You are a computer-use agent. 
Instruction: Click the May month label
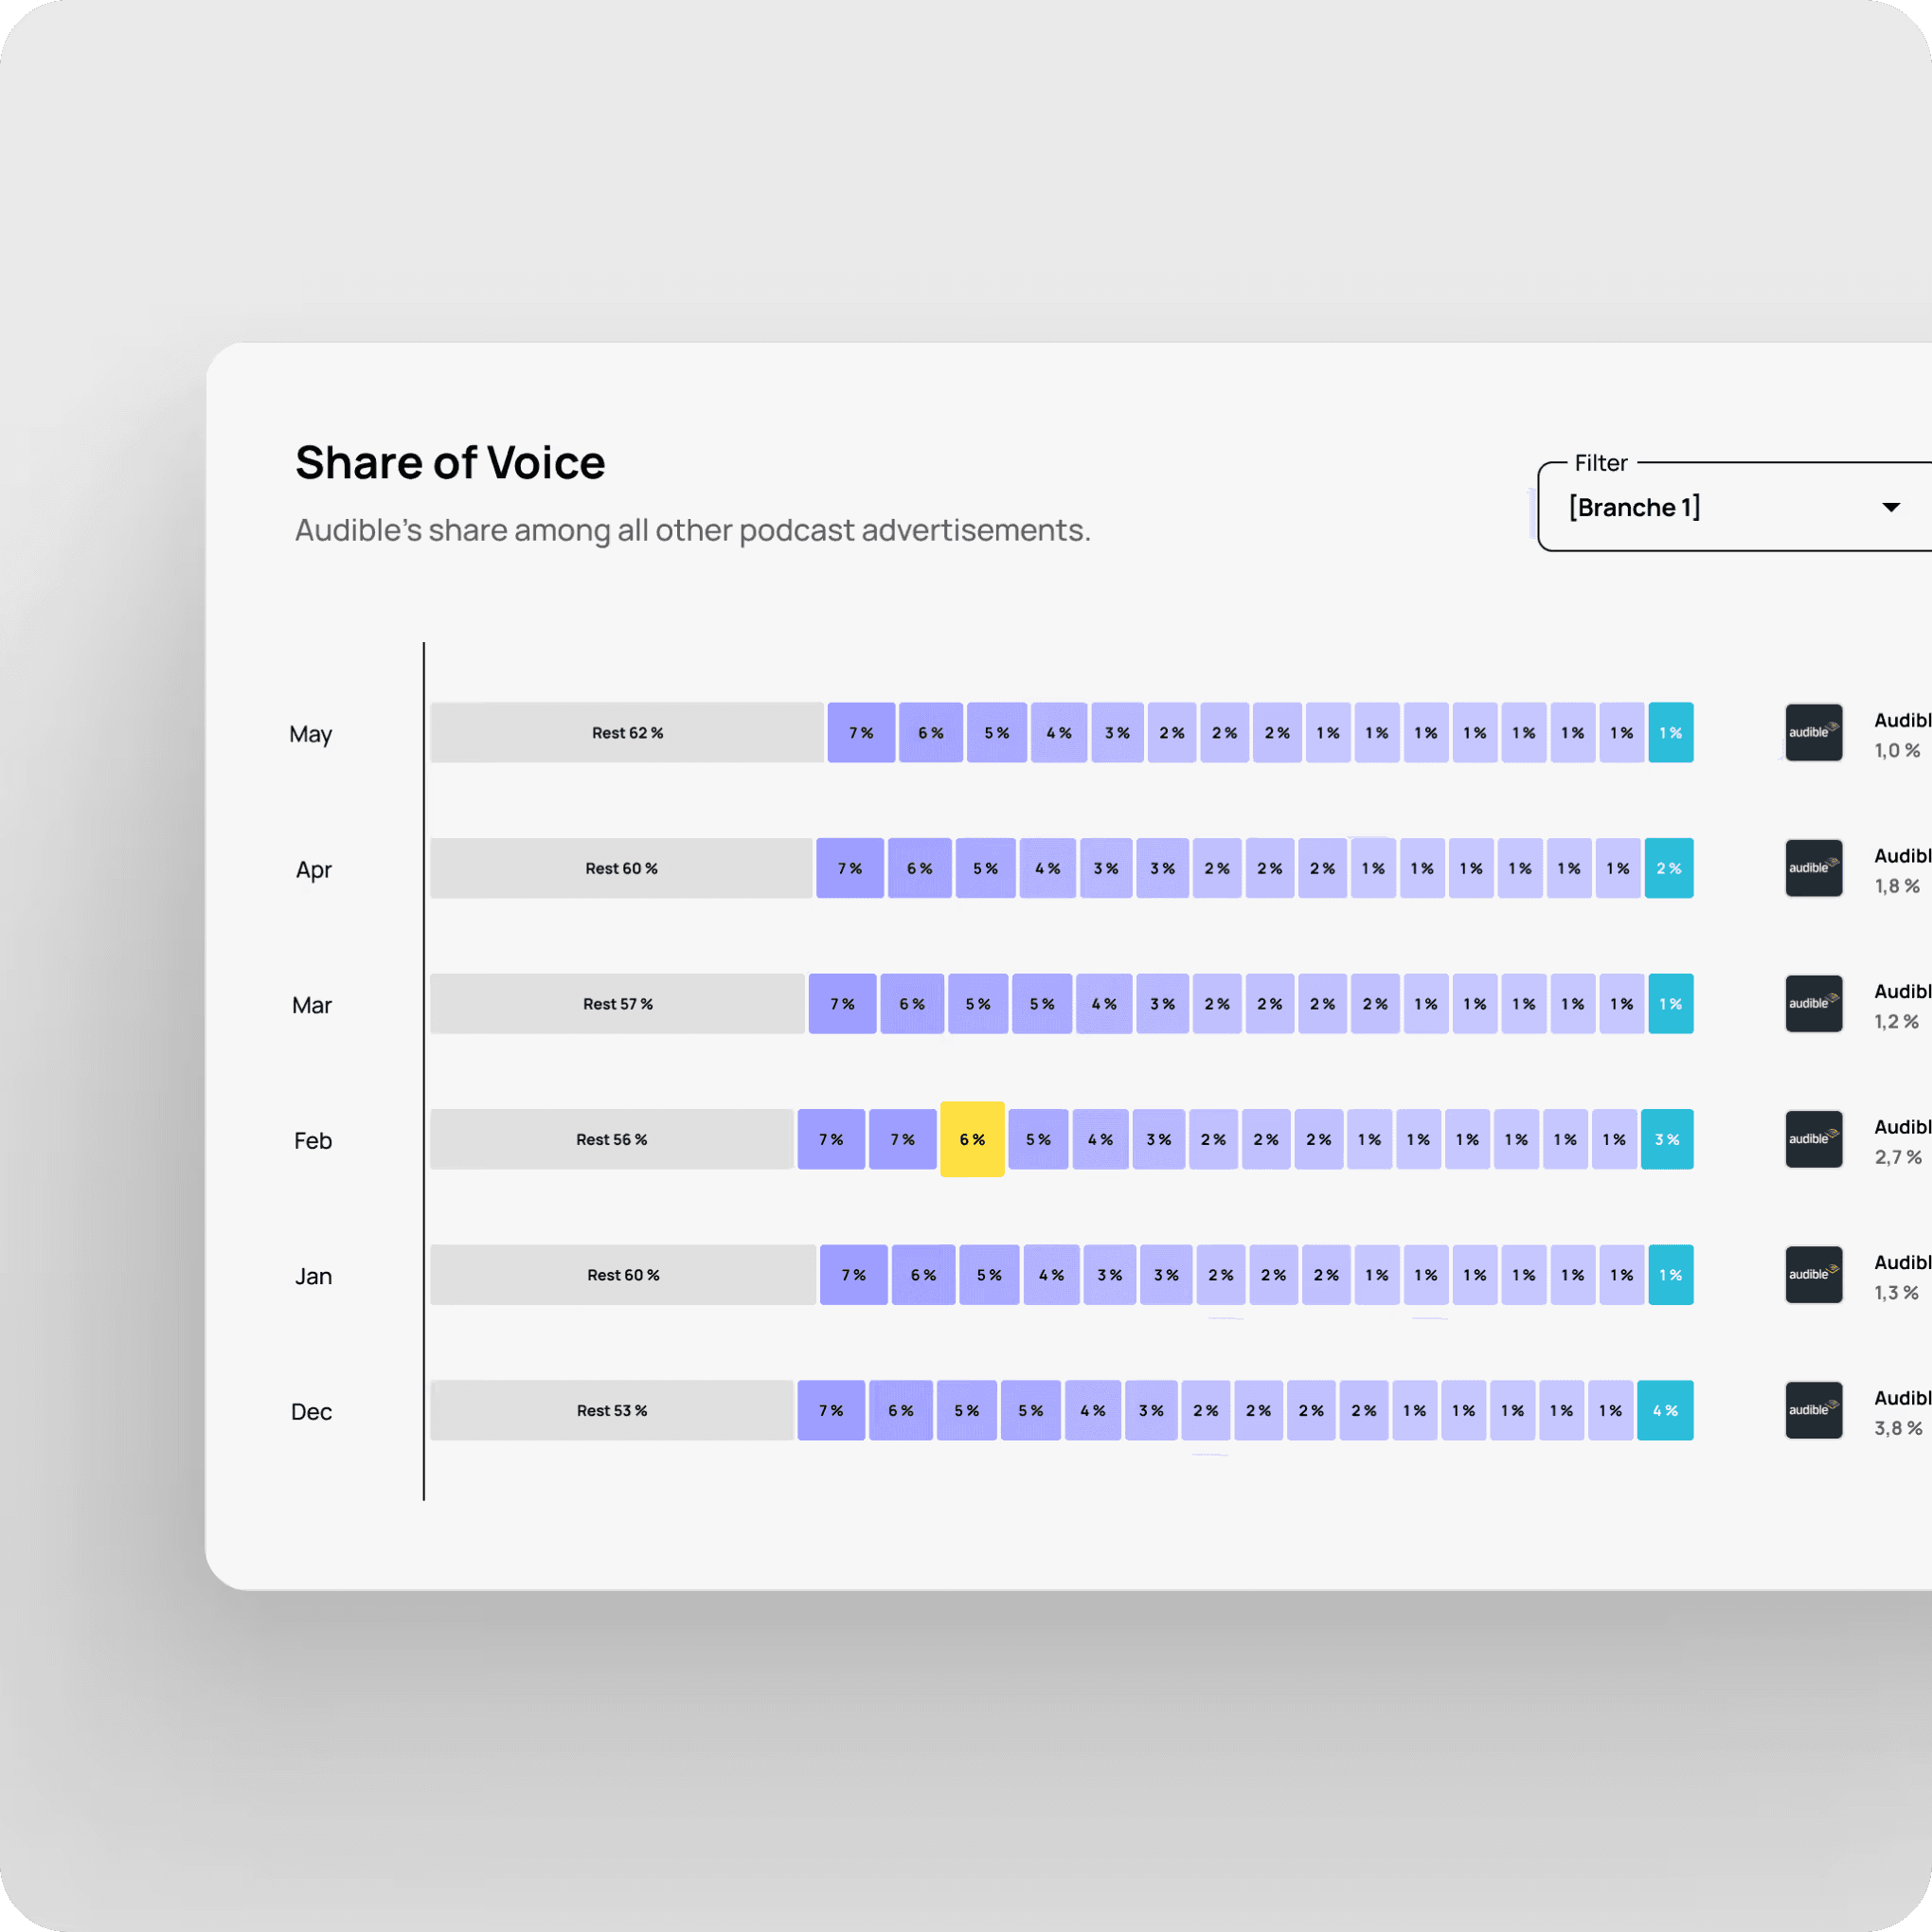tap(310, 734)
